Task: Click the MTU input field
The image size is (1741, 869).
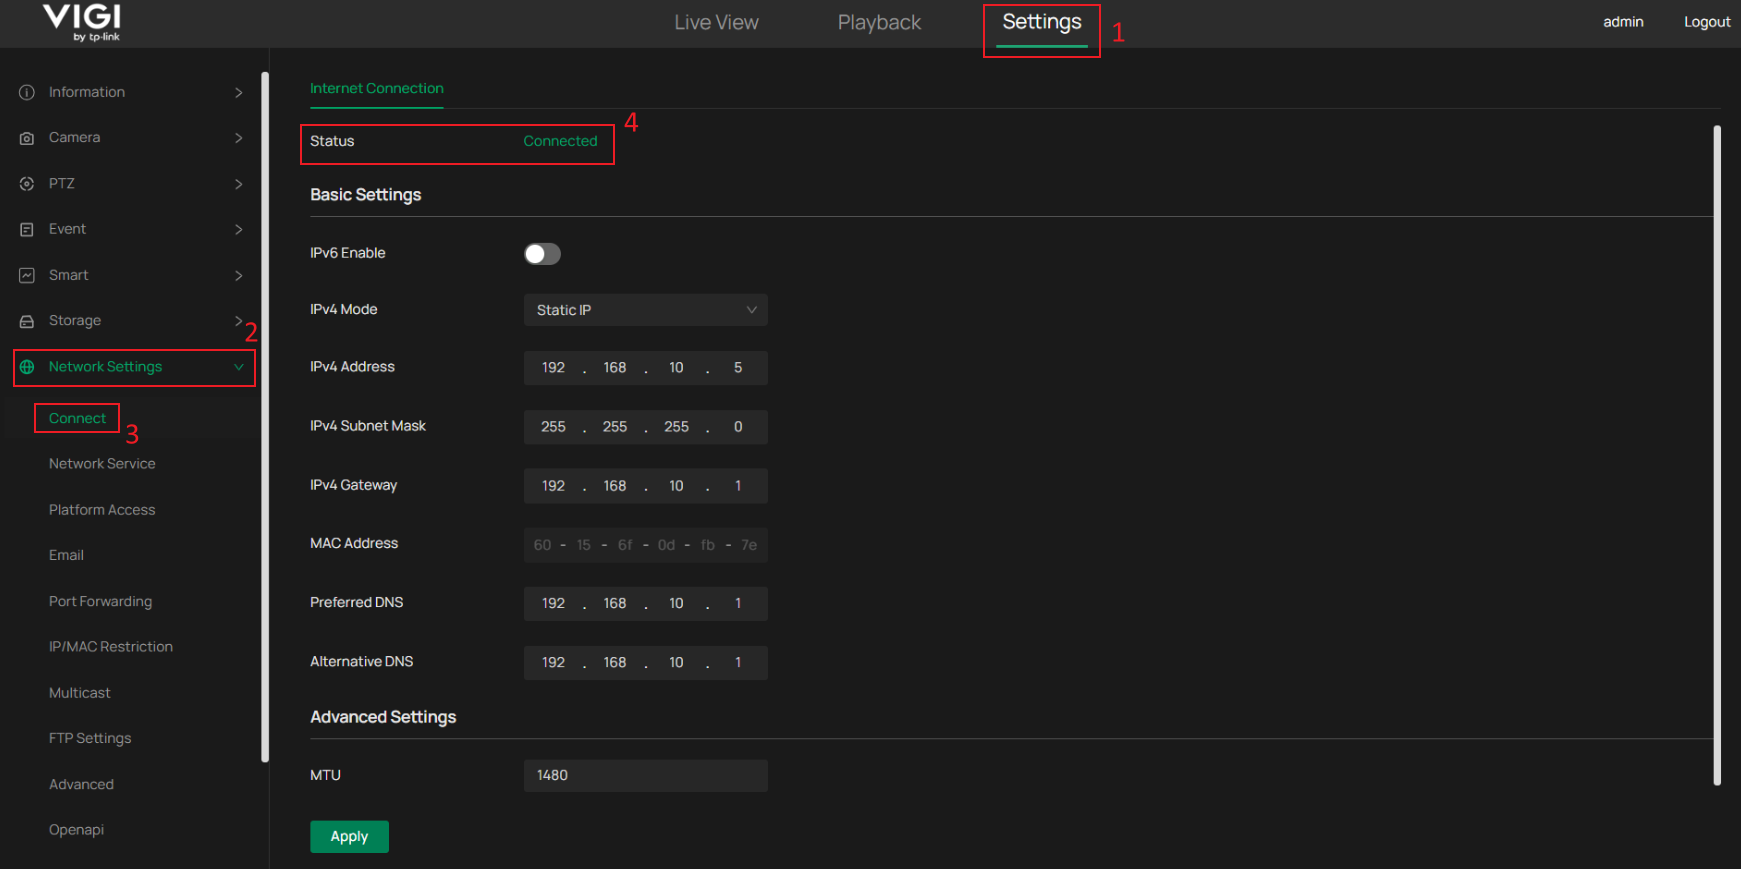Action: click(646, 775)
